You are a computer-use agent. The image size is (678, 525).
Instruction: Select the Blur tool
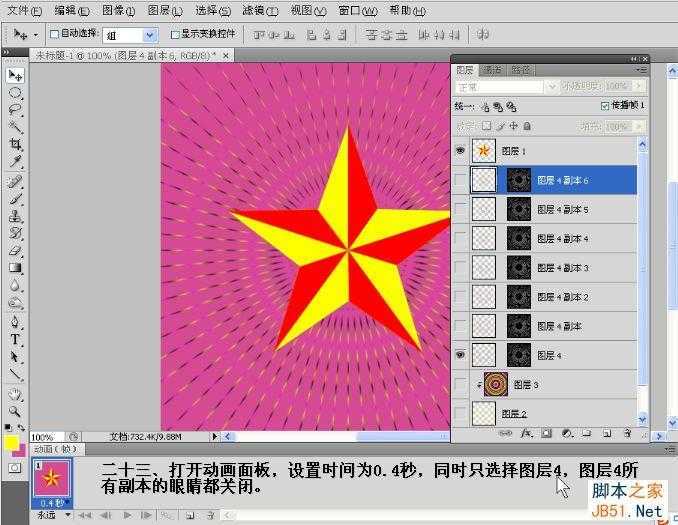[x=15, y=285]
